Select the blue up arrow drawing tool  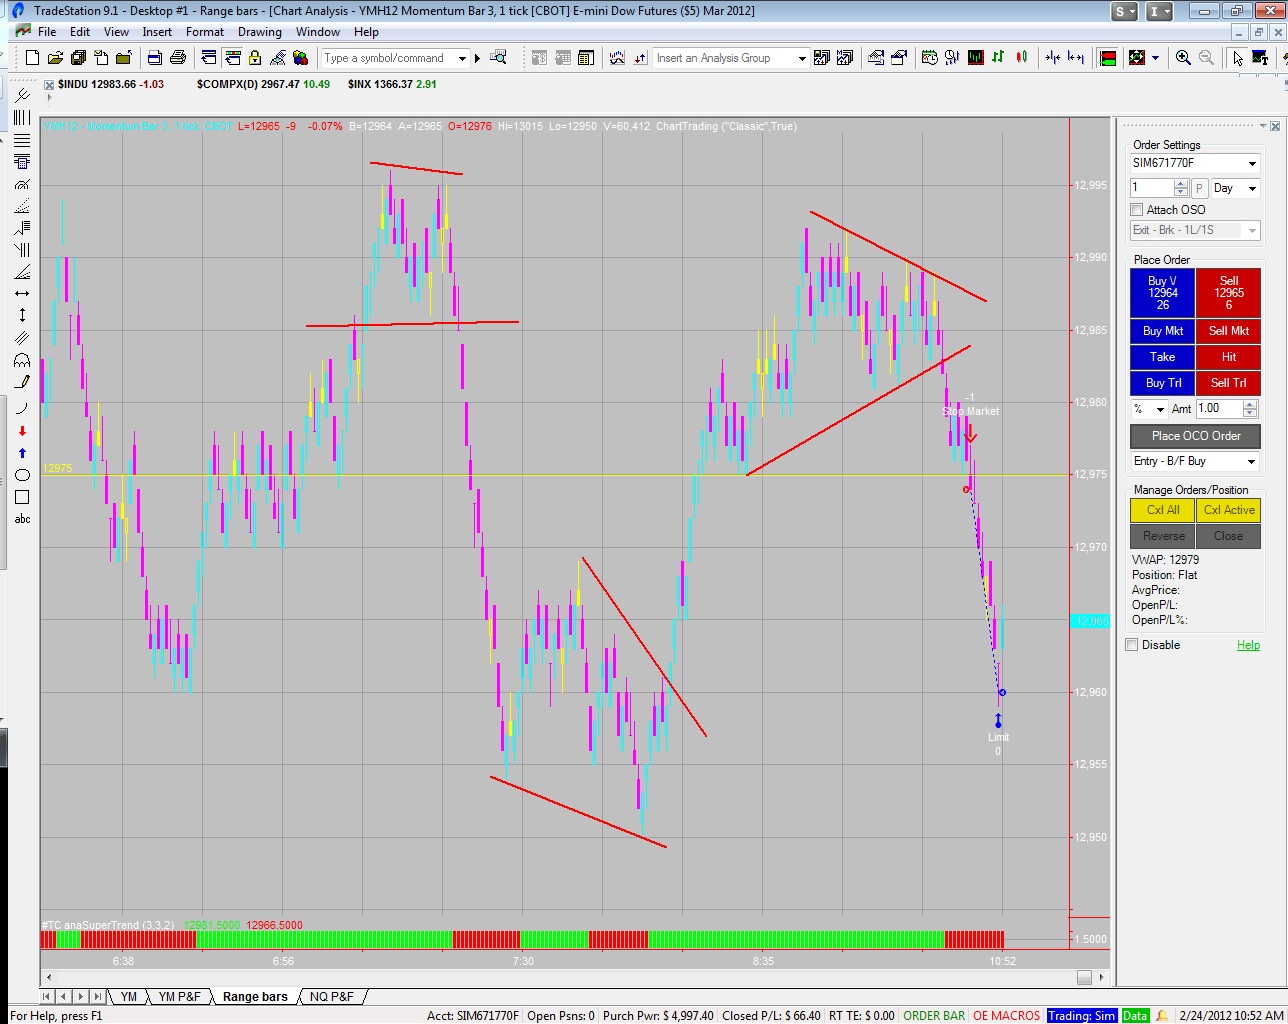pos(22,453)
